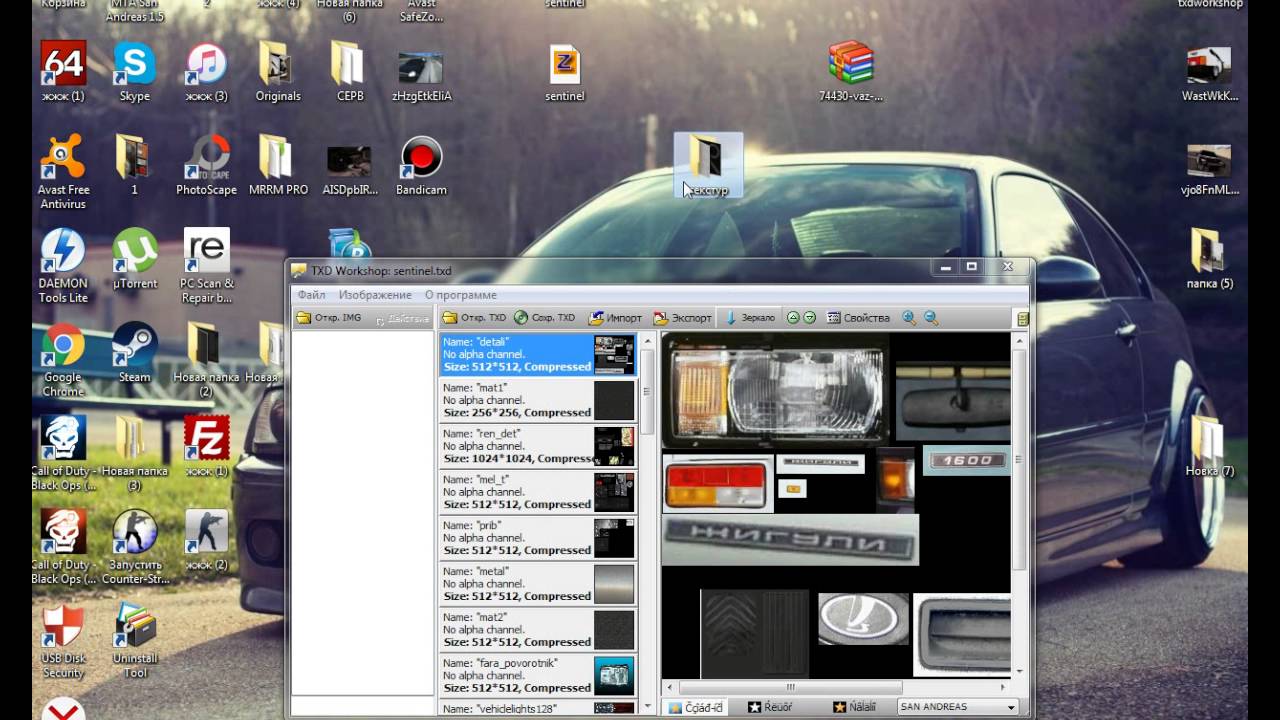Select the 74430-vaz archive on desktop

(x=851, y=73)
